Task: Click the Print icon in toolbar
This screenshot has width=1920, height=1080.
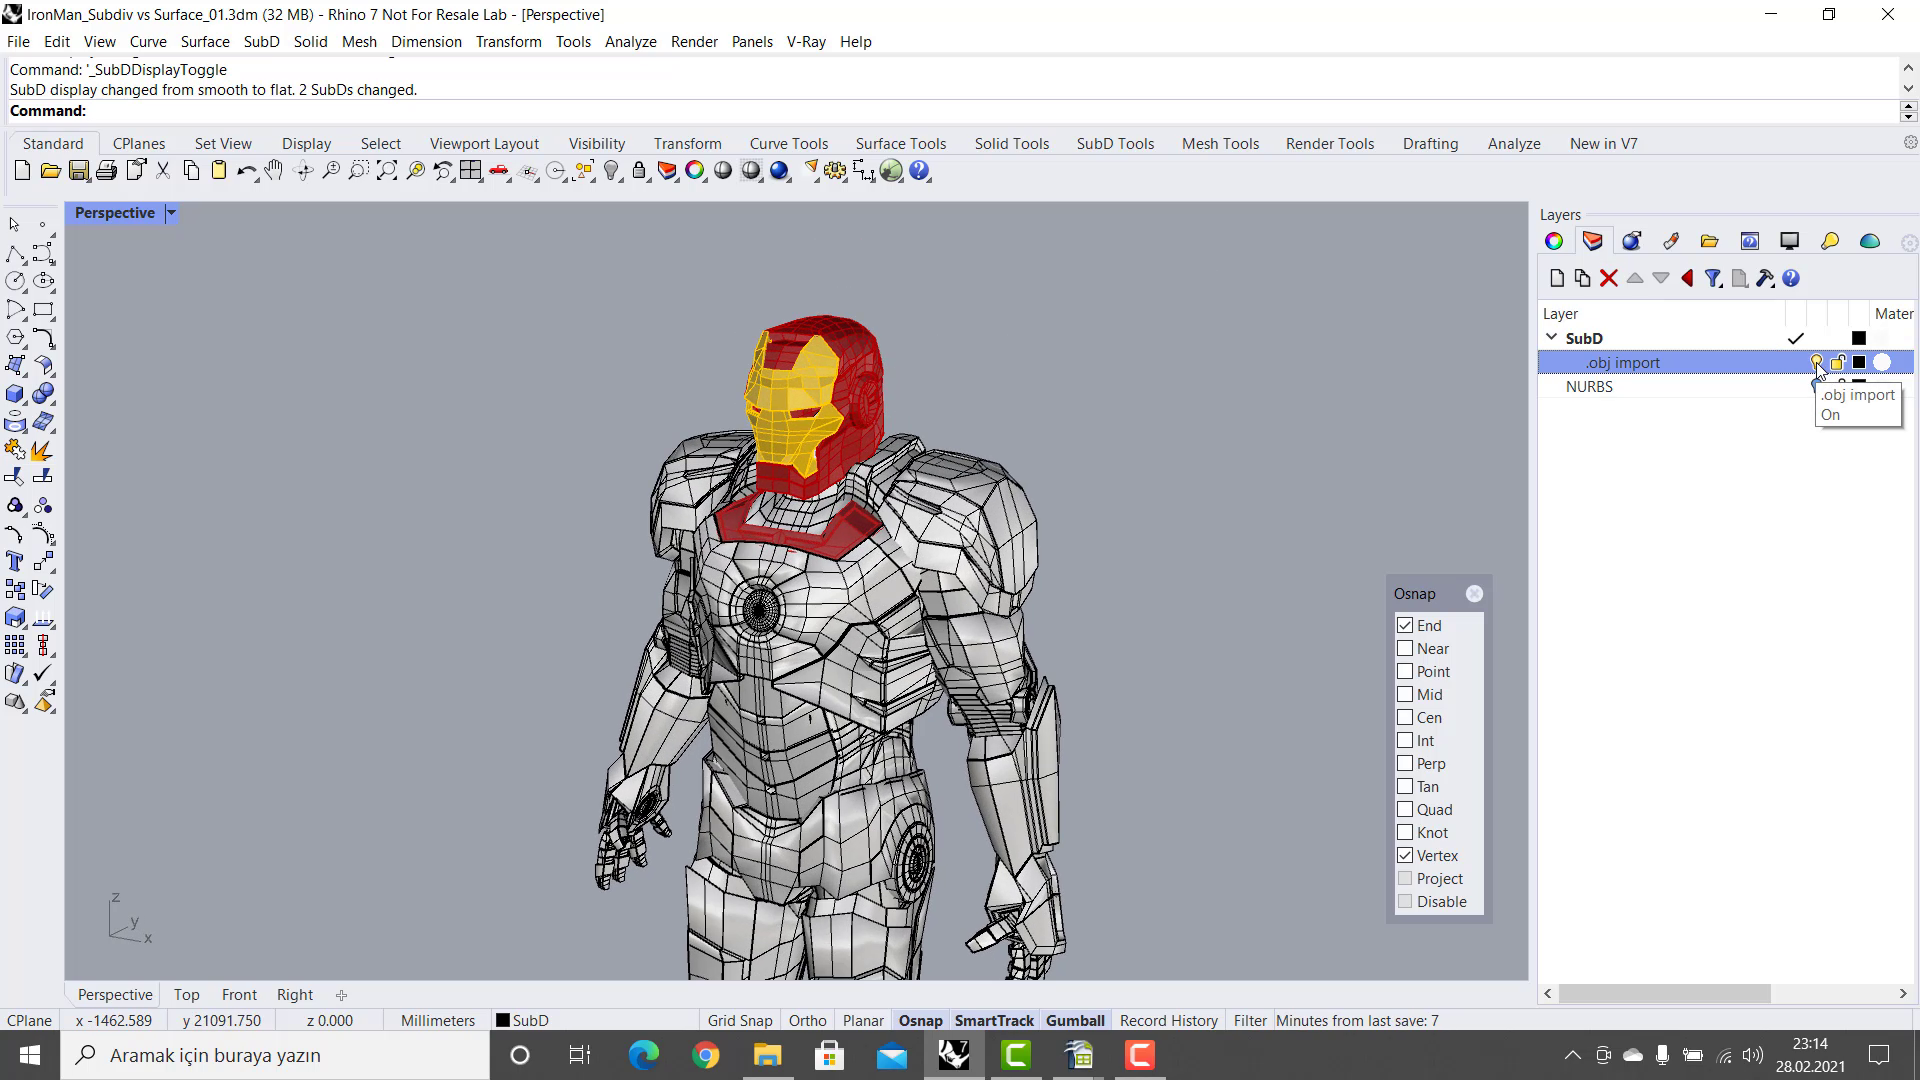Action: point(106,171)
